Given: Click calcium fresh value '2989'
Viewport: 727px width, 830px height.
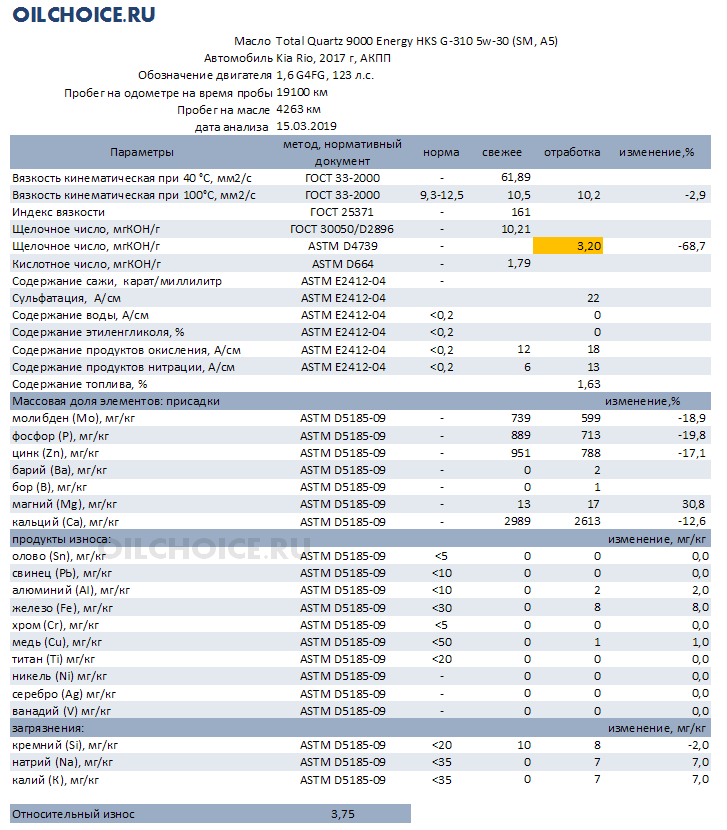Looking at the screenshot, I should pos(517,521).
